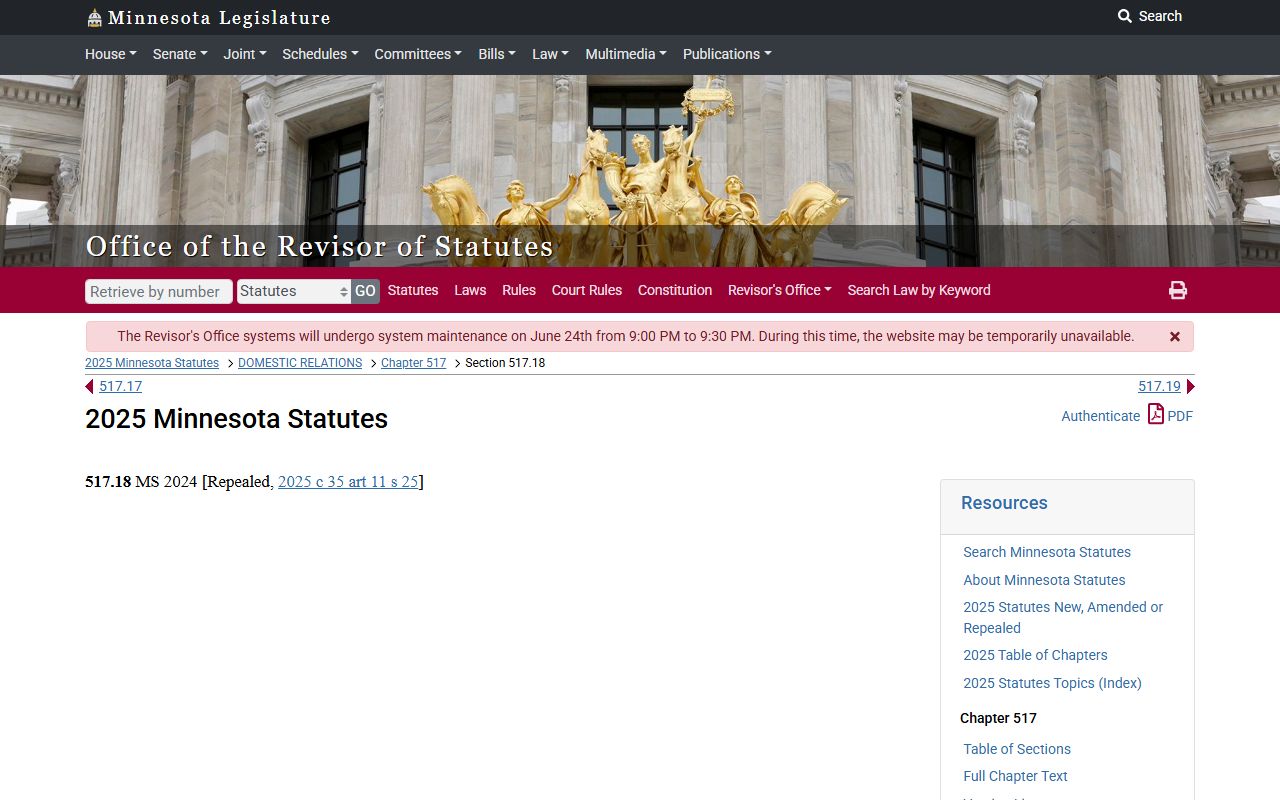Open Rules in the red navbar
Image resolution: width=1280 pixels, height=800 pixels.
pos(519,290)
